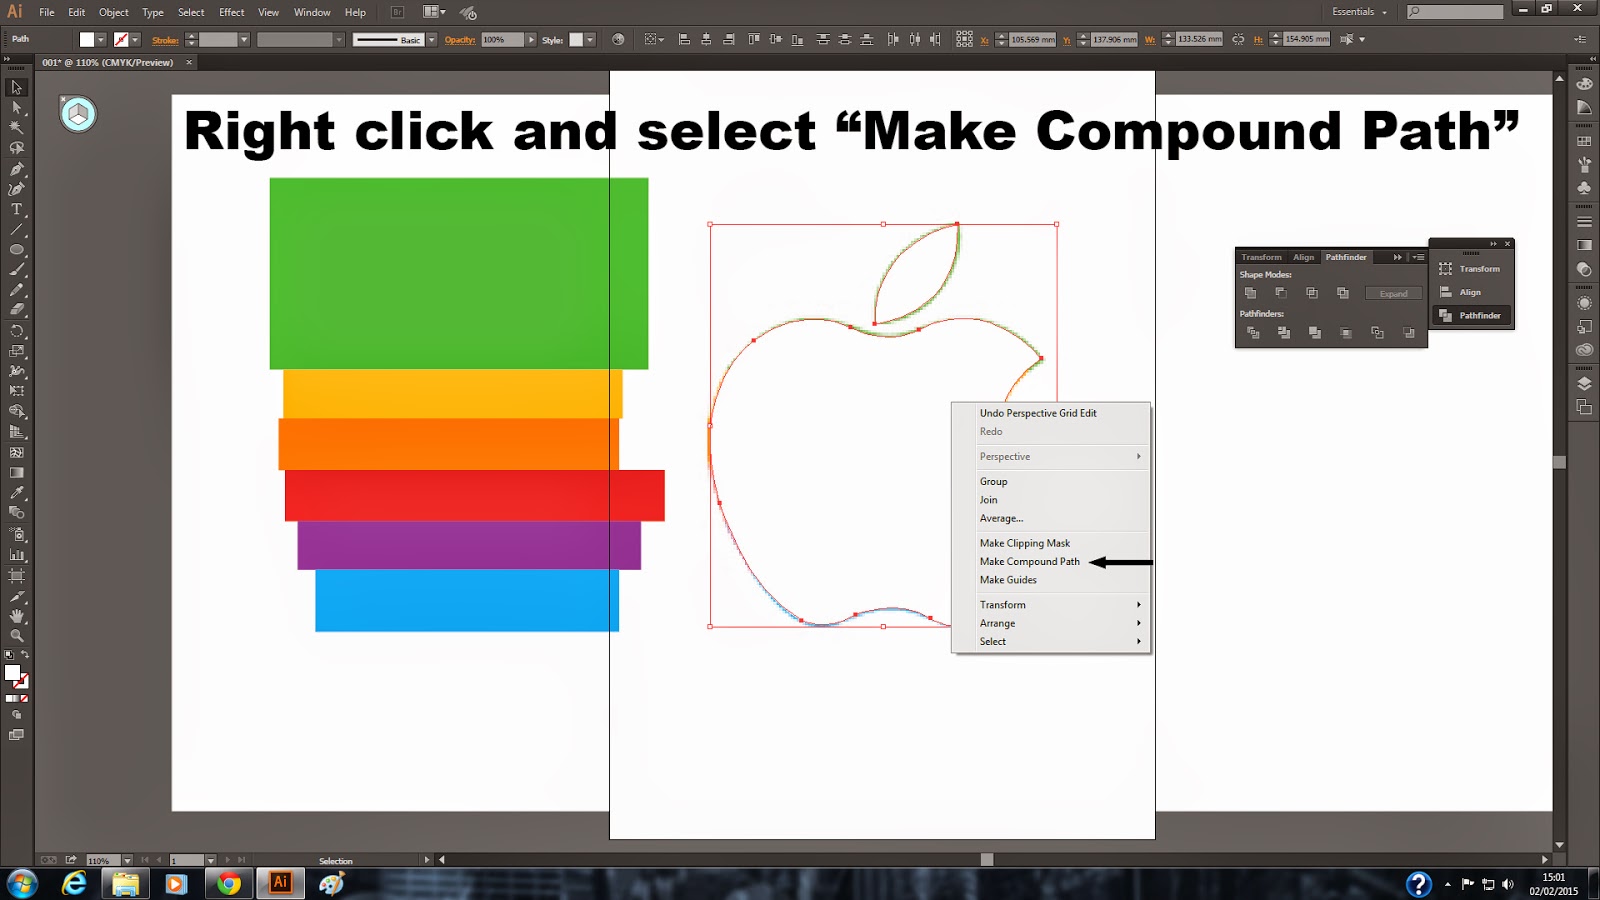Select the Pen tool
The height and width of the screenshot is (900, 1600).
(17, 168)
